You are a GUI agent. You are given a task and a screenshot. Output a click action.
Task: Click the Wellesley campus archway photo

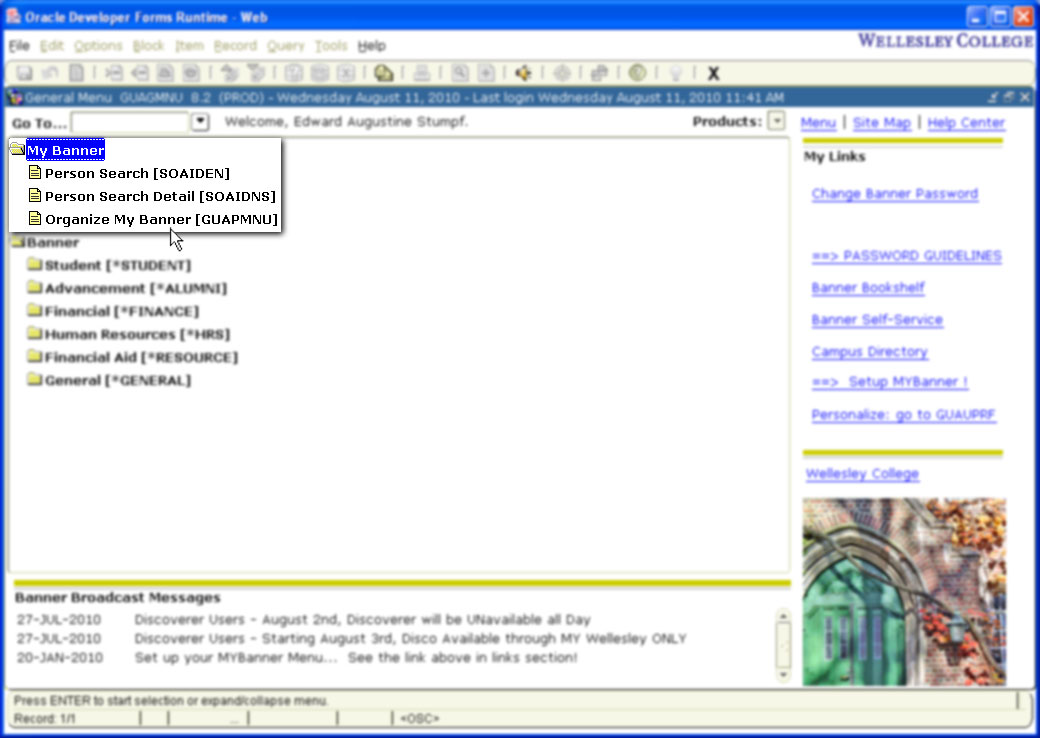pyautogui.click(x=904, y=591)
